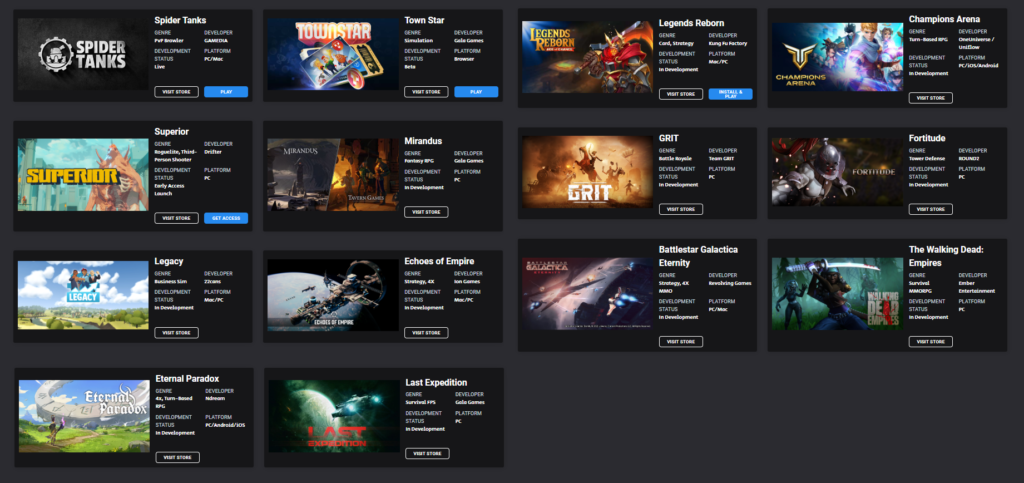This screenshot has width=1024, height=483.
Task: Click the Mirandus title
Action: pos(423,141)
